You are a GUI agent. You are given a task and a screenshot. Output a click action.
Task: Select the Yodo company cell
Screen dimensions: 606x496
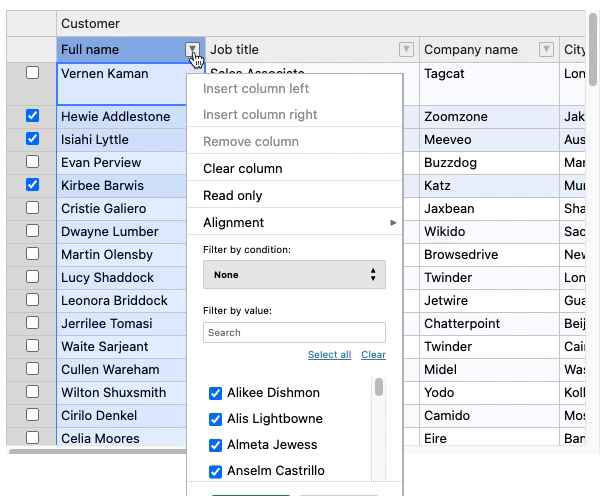tap(489, 392)
